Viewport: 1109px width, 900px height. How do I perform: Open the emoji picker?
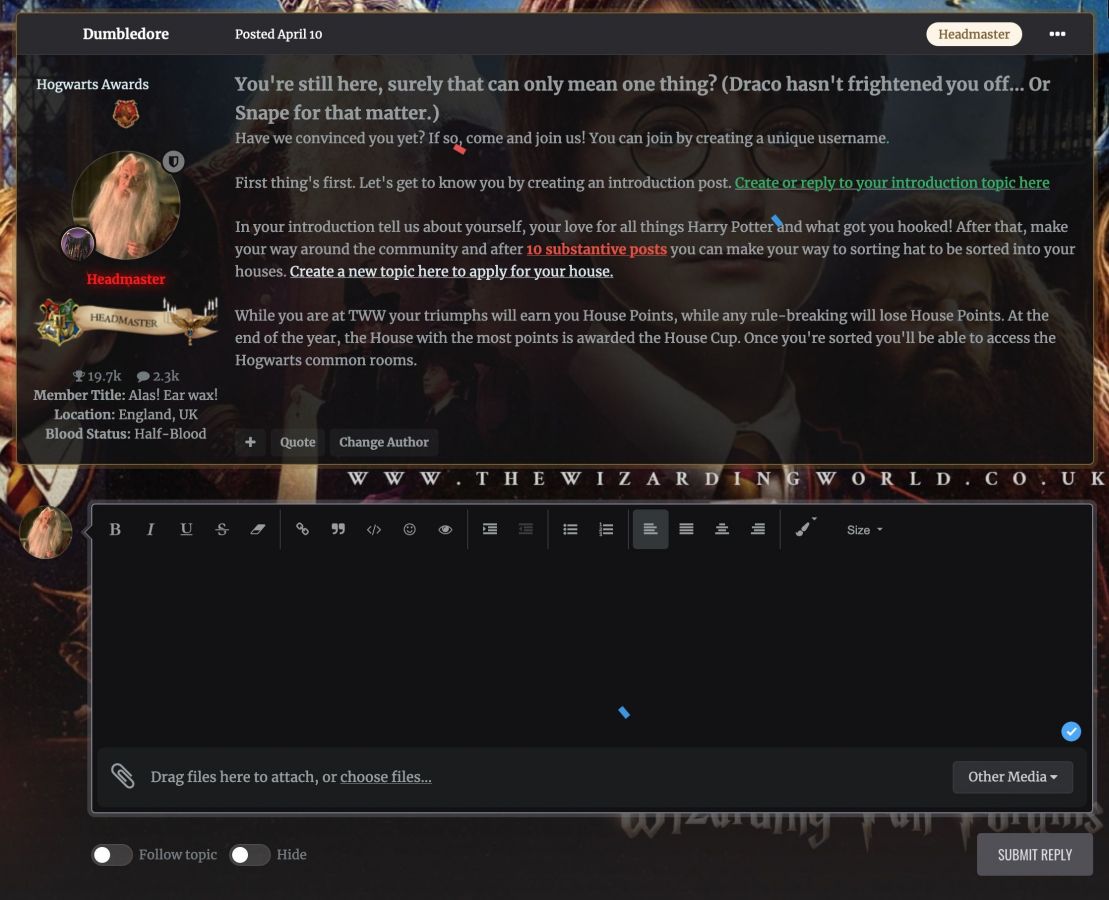(410, 529)
